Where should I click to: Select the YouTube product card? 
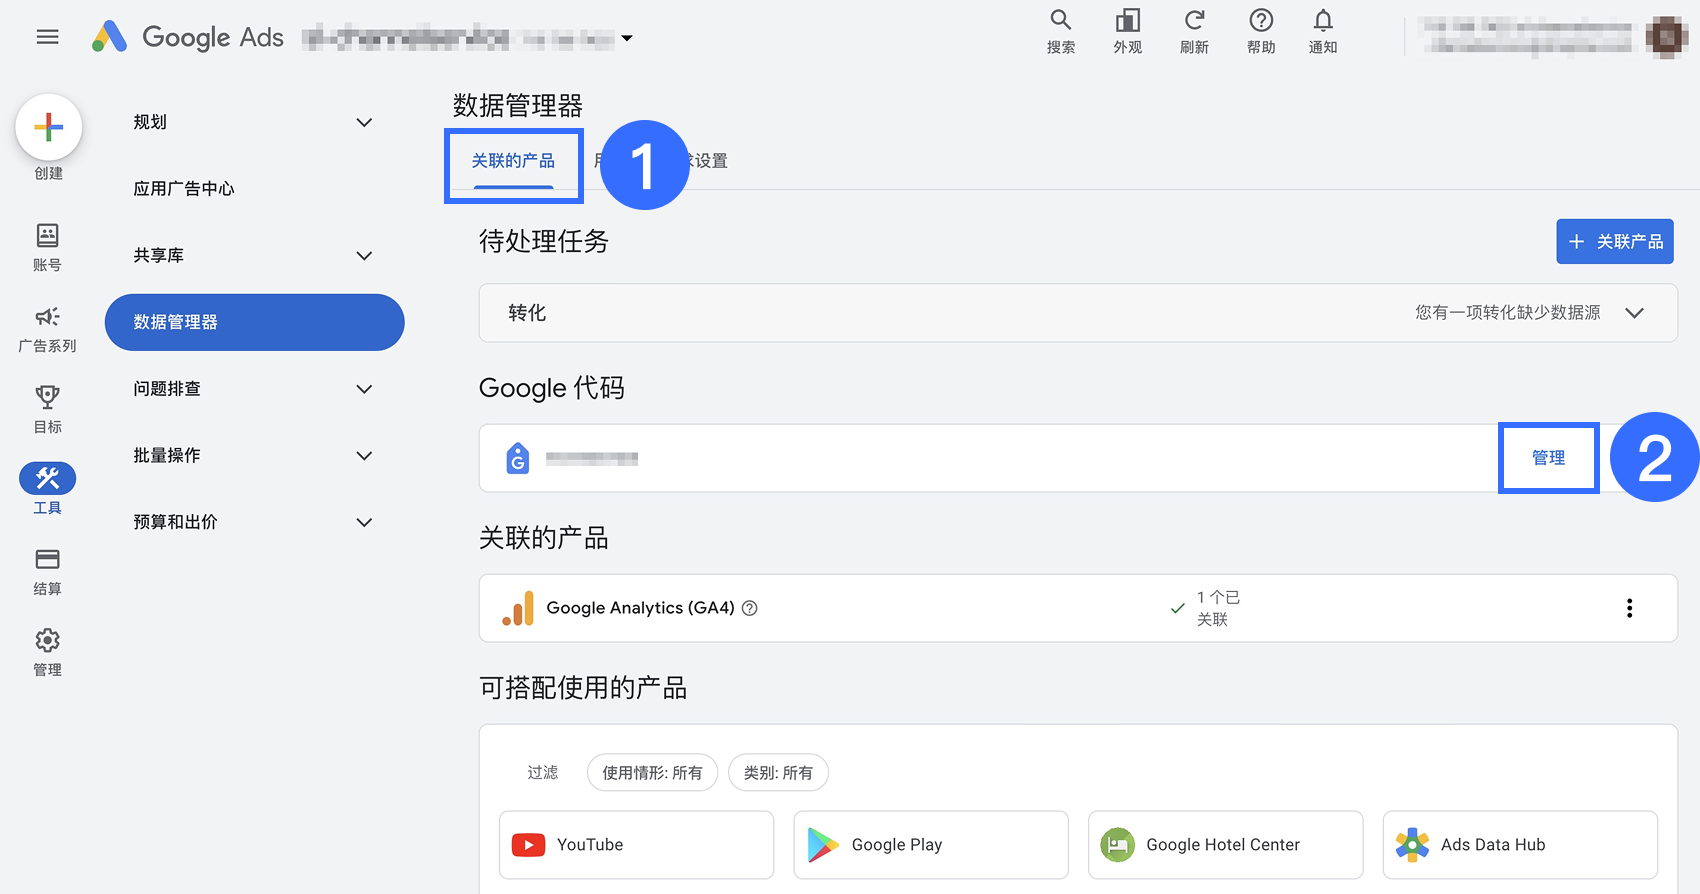[636, 845]
